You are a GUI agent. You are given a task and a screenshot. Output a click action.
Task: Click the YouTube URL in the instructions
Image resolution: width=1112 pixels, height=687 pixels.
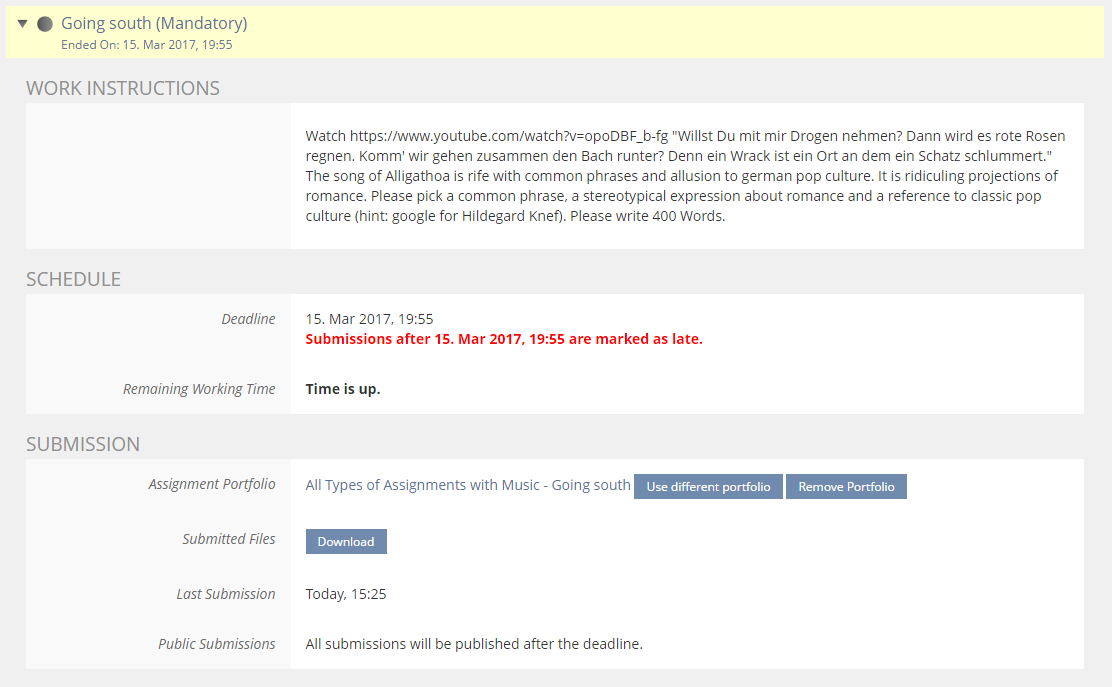(487, 136)
